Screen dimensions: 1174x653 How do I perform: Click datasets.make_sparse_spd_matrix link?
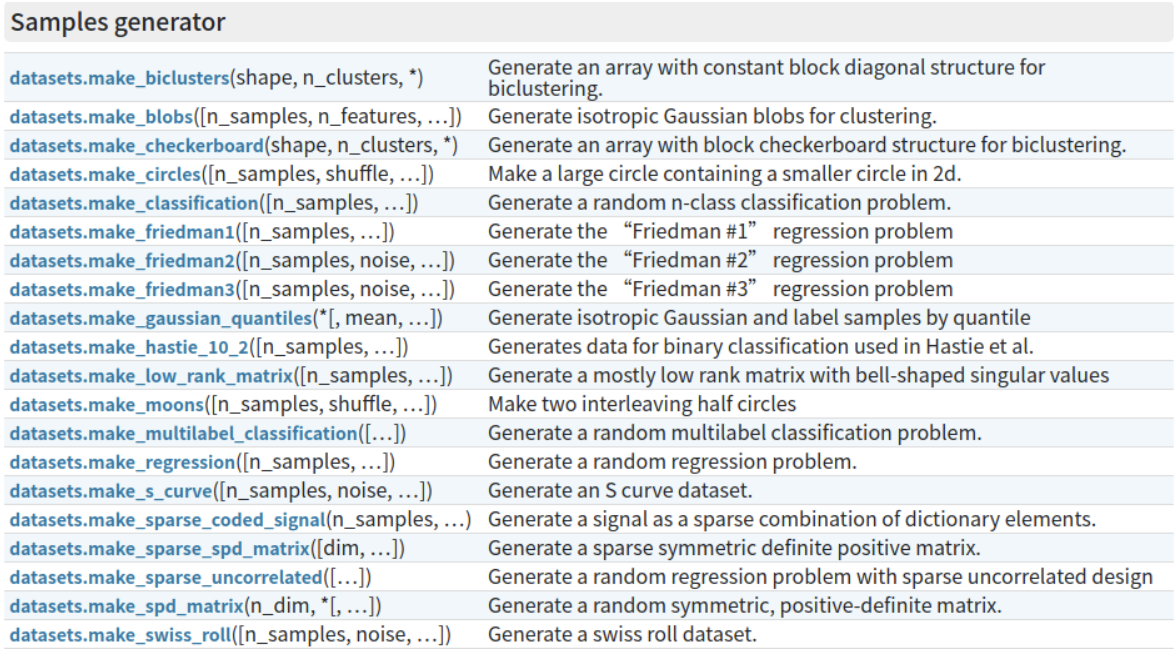[159, 549]
